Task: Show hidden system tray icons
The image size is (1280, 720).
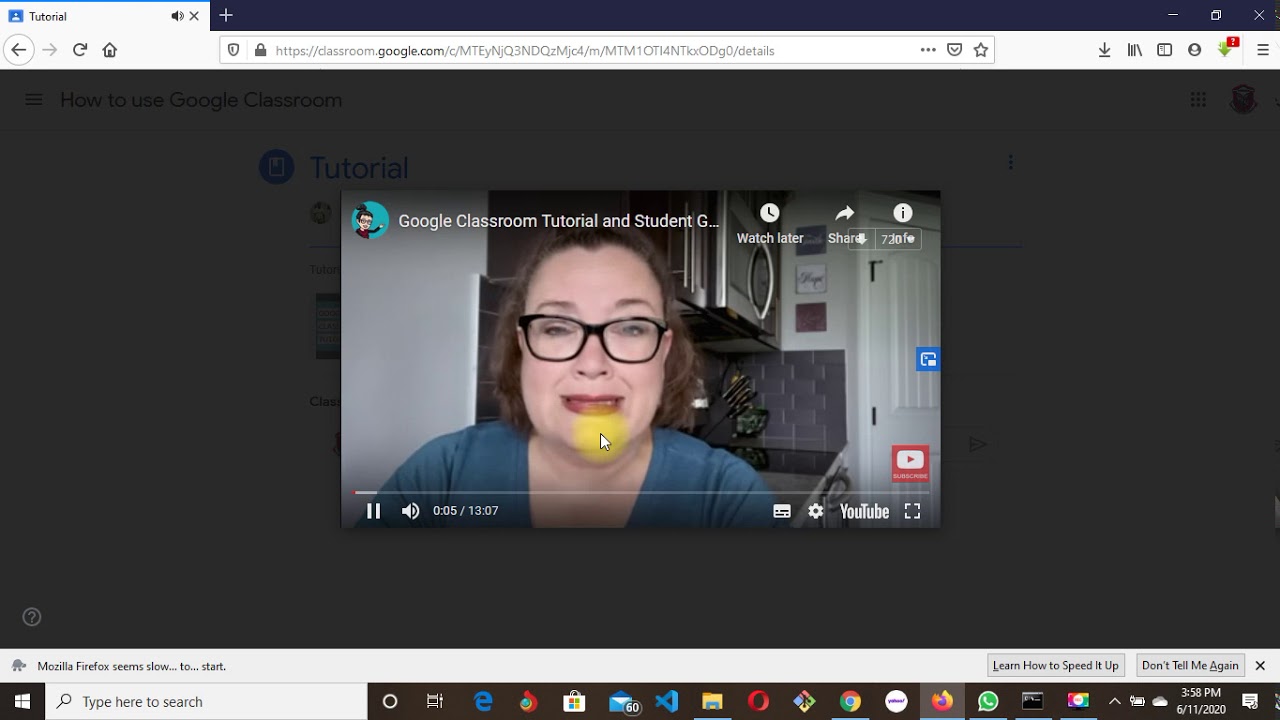Action: (1115, 701)
